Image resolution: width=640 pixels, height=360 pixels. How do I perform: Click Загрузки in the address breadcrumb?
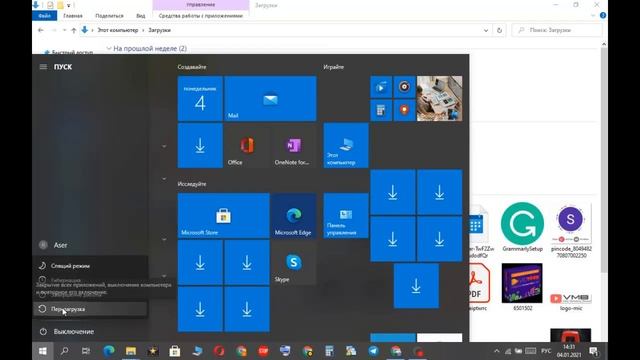coord(160,30)
